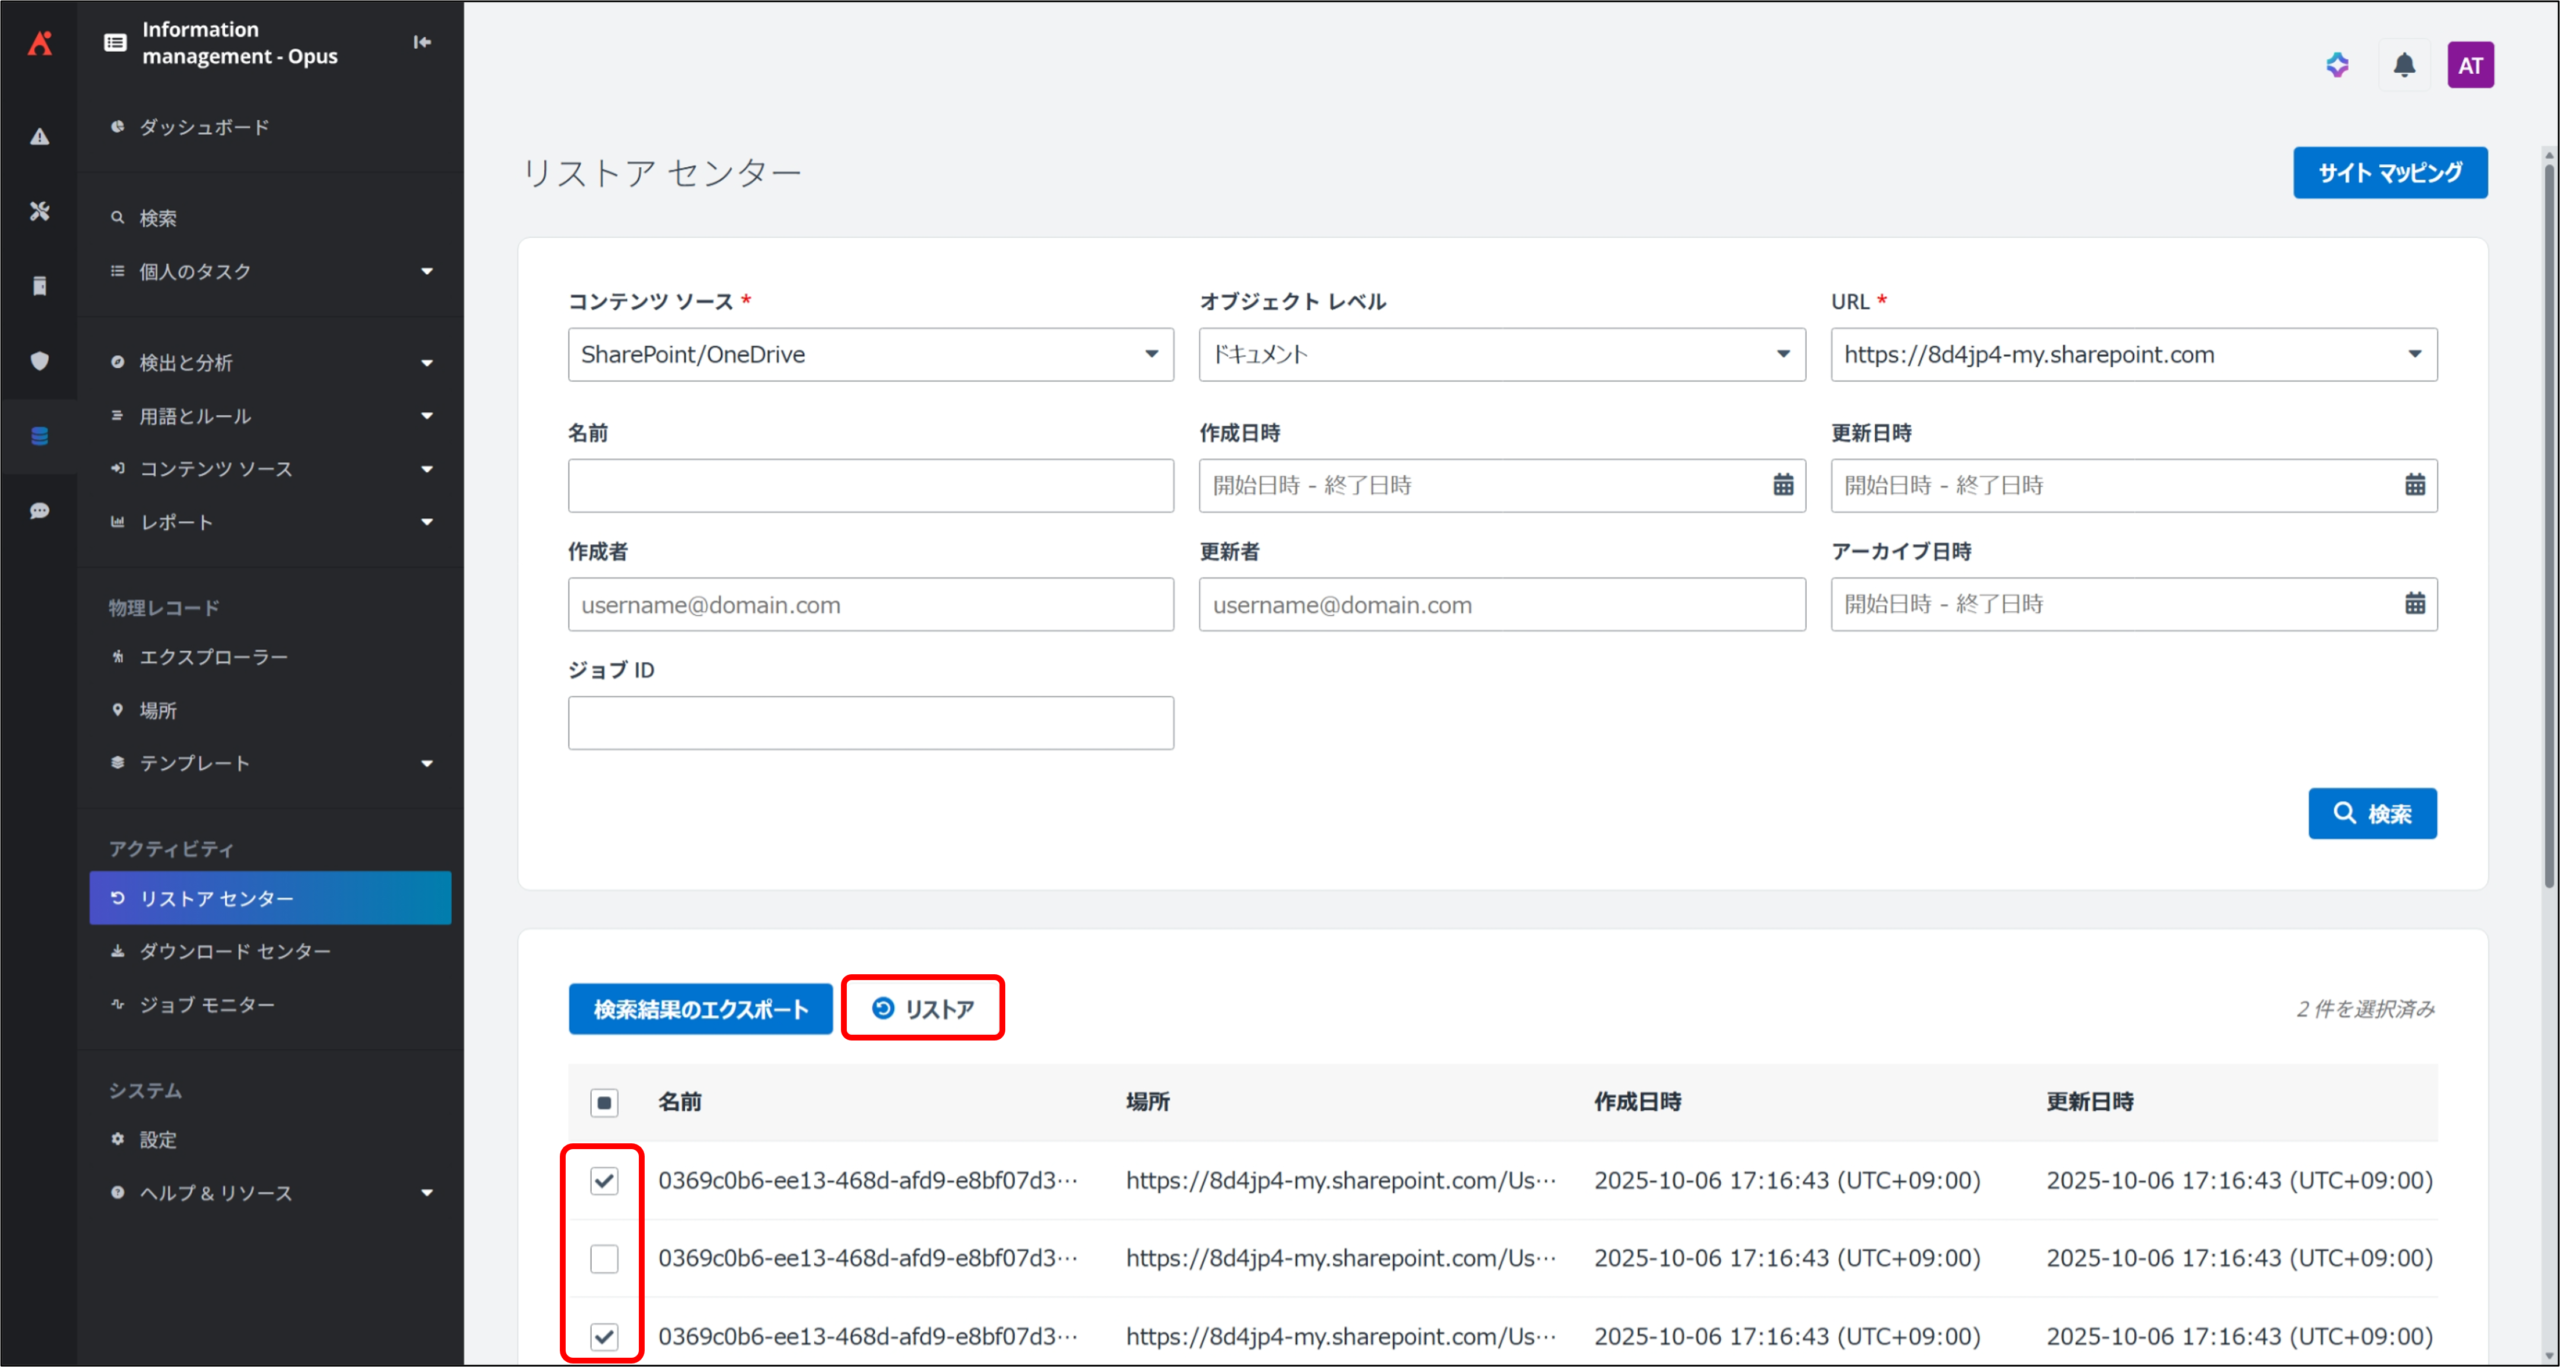Image resolution: width=2560 pixels, height=1367 pixels.
Task: Open calendar picker for アーカイブ日時 field
Action: point(2414,604)
